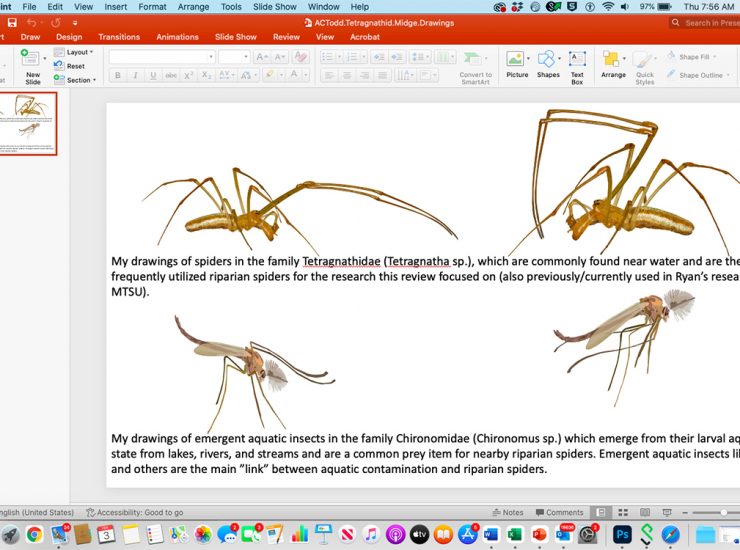
Task: Click the New Slide button
Action: [33, 65]
